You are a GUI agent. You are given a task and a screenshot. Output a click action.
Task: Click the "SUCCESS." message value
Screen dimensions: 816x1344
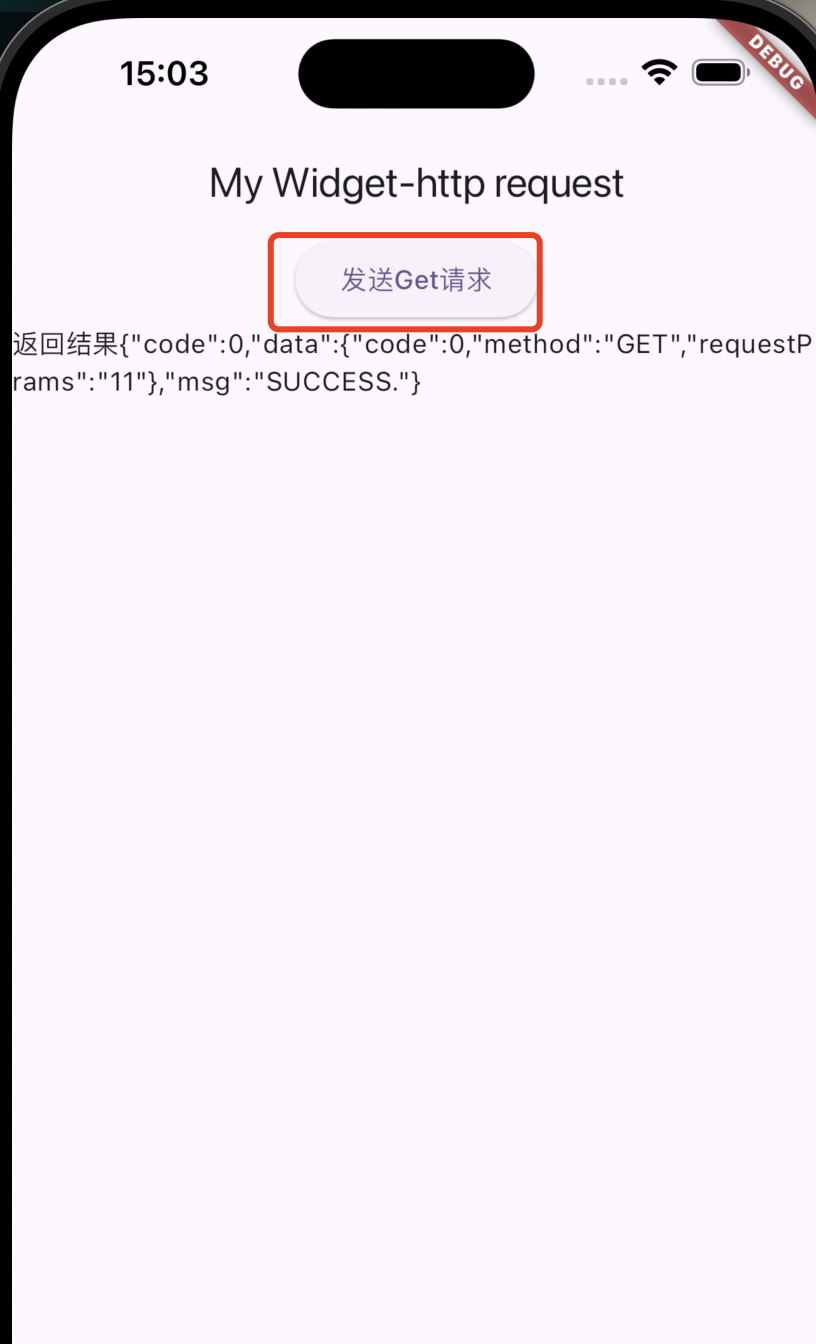(x=335, y=382)
